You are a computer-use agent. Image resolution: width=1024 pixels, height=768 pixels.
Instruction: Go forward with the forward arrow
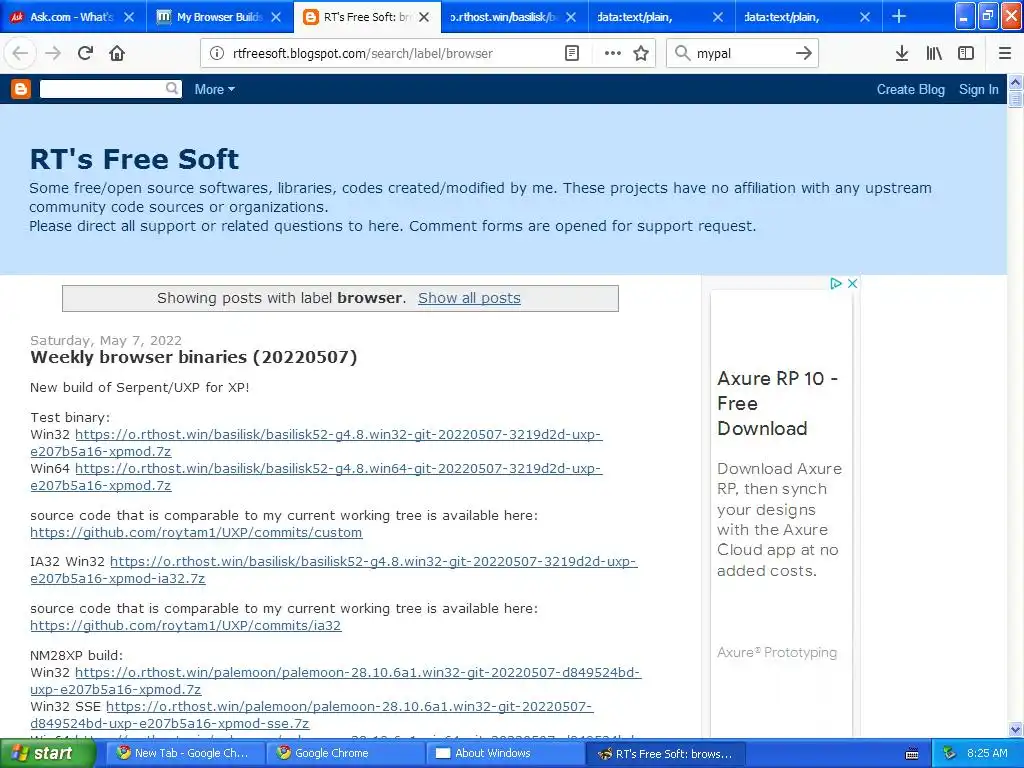click(x=53, y=53)
